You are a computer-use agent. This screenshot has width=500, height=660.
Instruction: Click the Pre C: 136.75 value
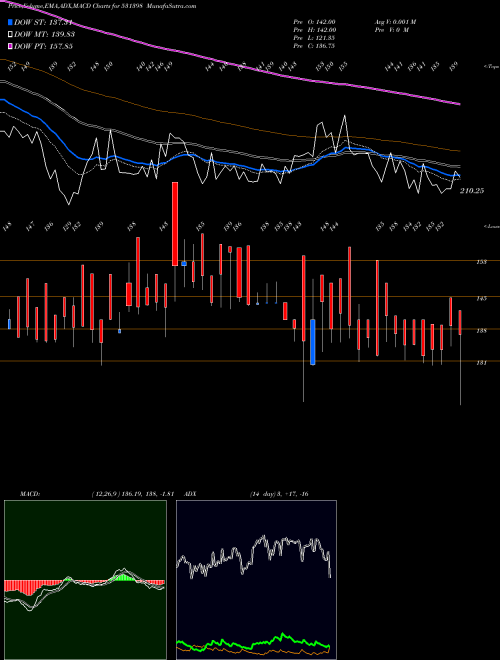(314, 46)
